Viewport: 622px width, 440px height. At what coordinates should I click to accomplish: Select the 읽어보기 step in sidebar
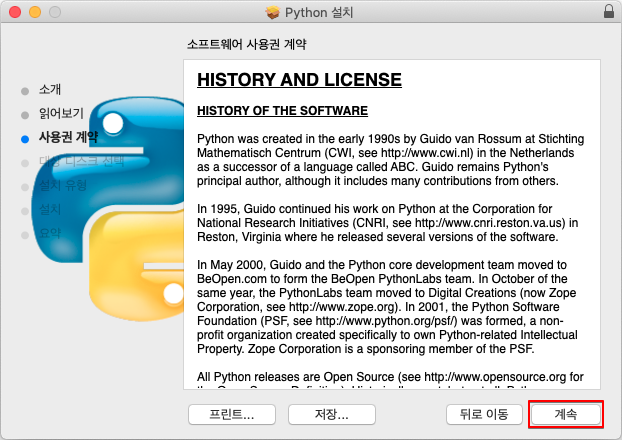61,113
